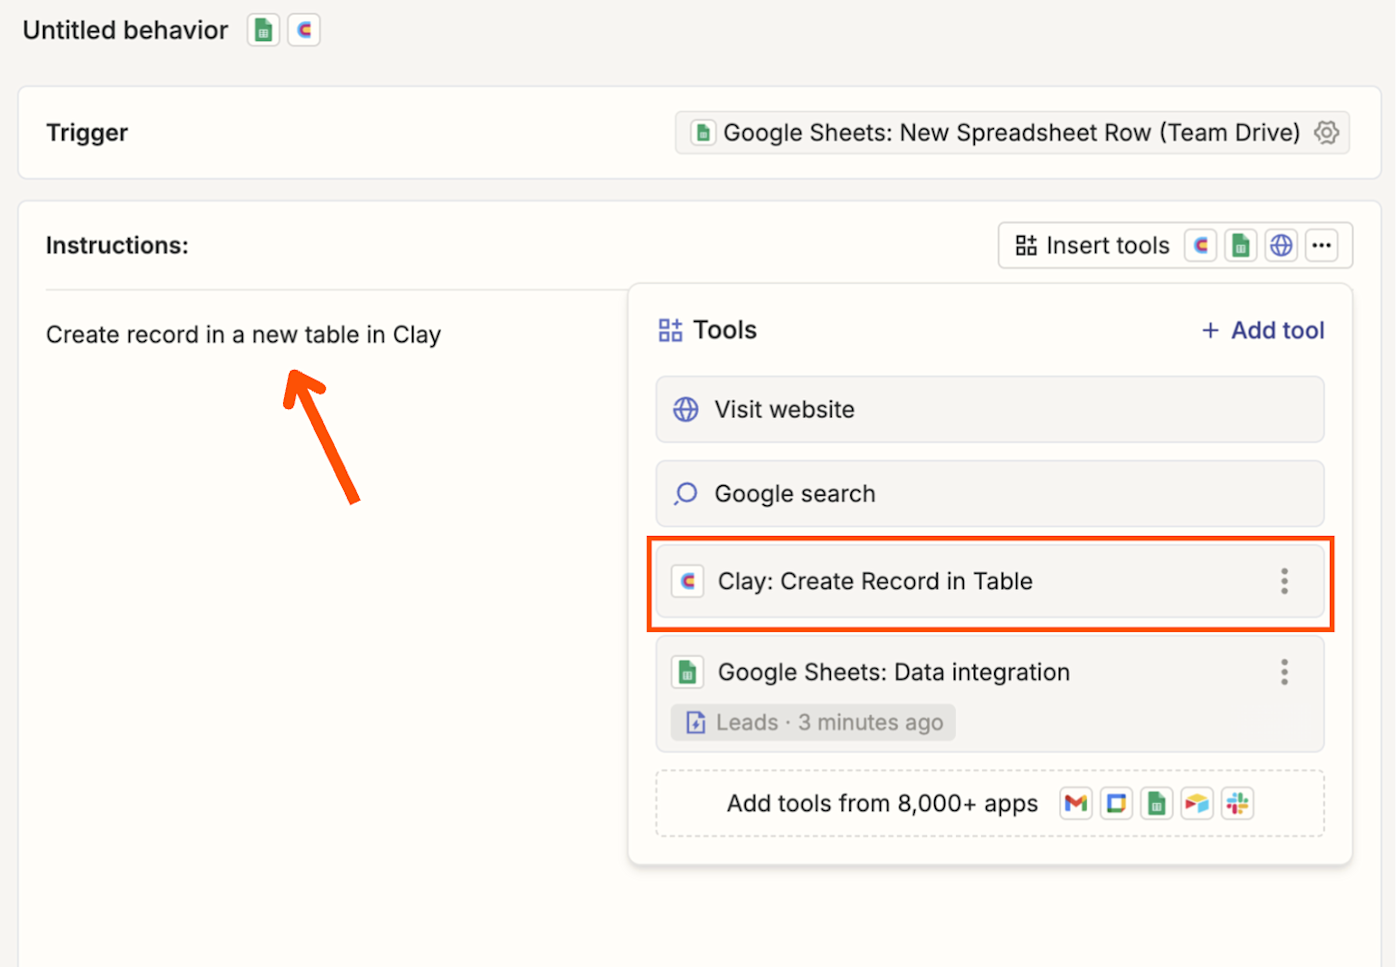Click the trigger settings gear icon

(x=1326, y=132)
